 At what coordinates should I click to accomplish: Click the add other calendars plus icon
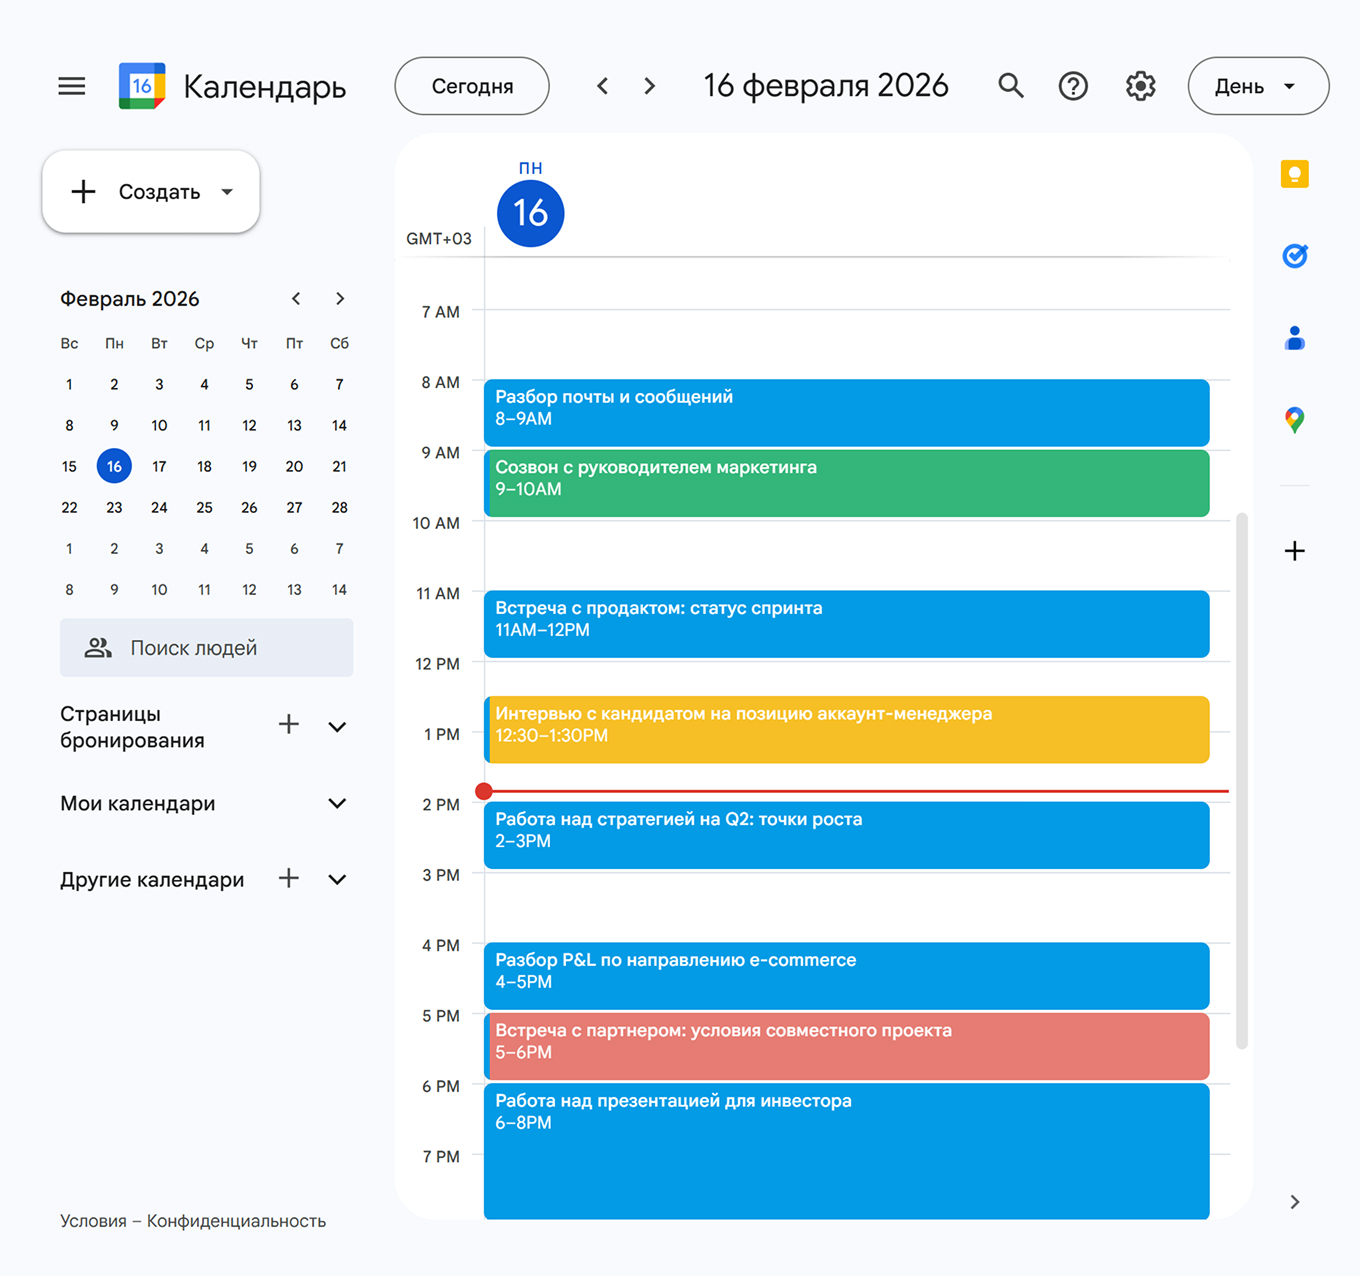tap(288, 879)
